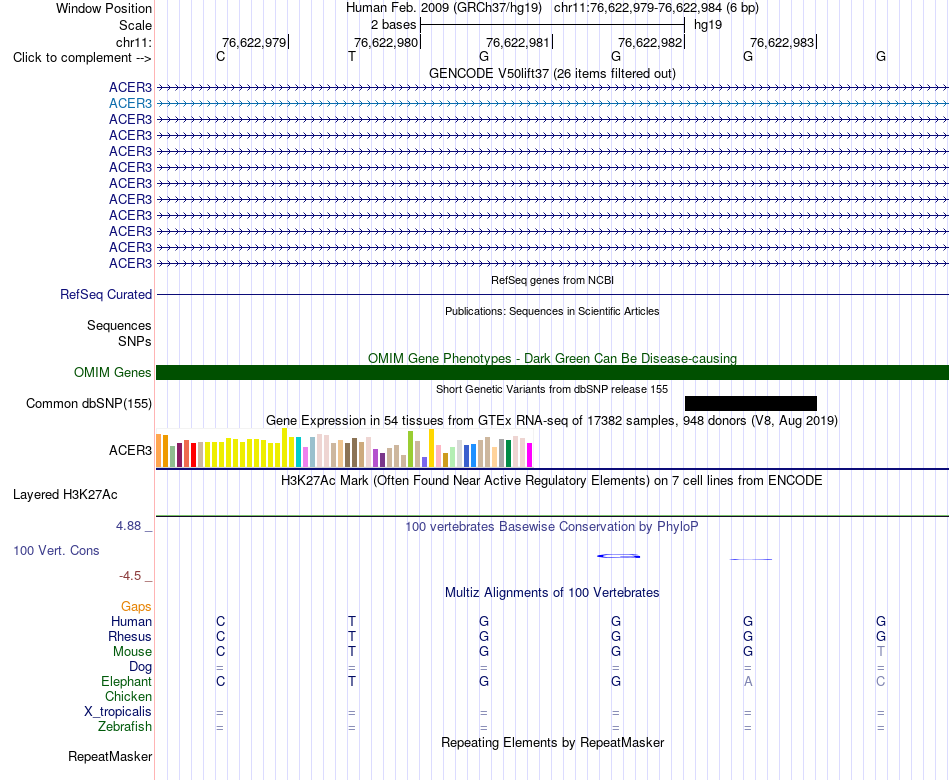Click the 76,622,981 ruler coordinate
Screen dimensions: 950x780
518,42
